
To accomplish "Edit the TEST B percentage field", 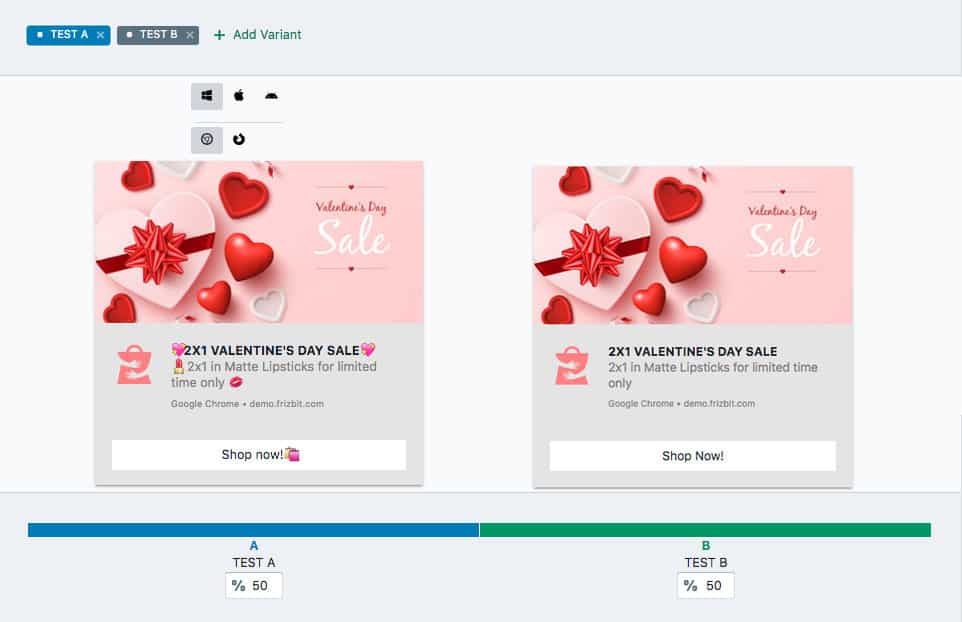I will click(706, 586).
